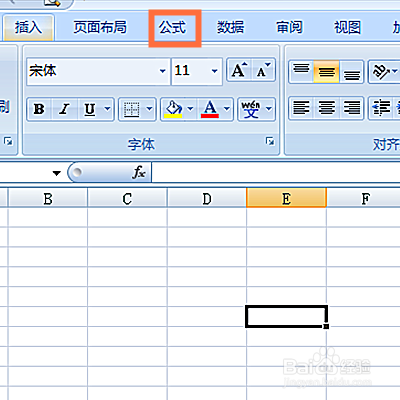This screenshot has width=400, height=400.
Task: Expand phonetic guide dropdown arrow
Action: click(x=269, y=109)
